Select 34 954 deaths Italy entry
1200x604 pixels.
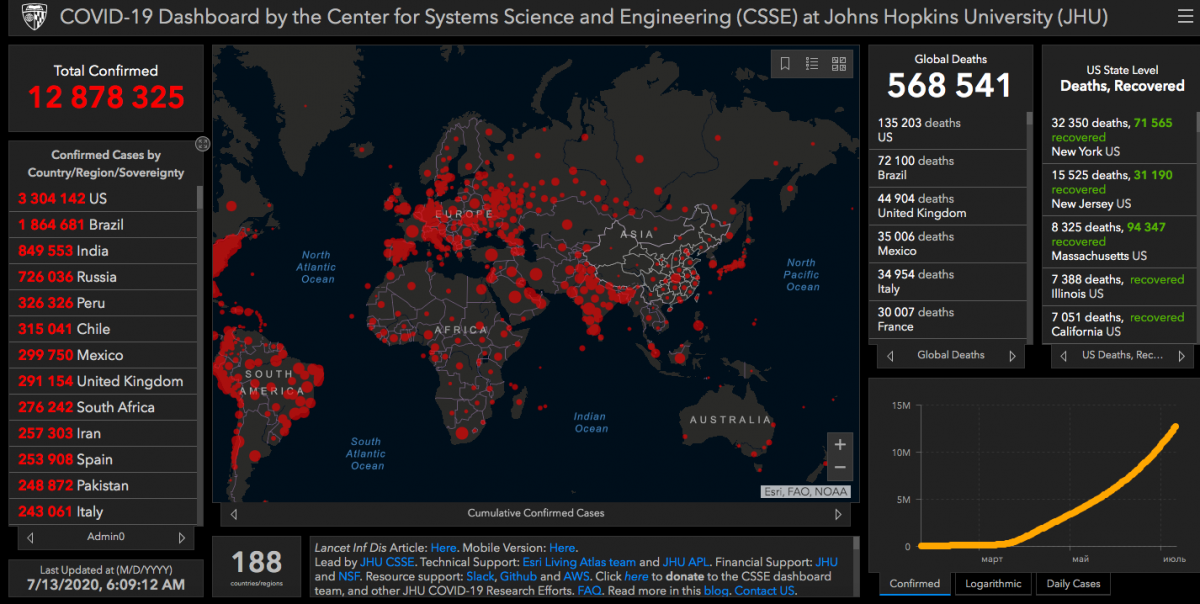point(948,282)
